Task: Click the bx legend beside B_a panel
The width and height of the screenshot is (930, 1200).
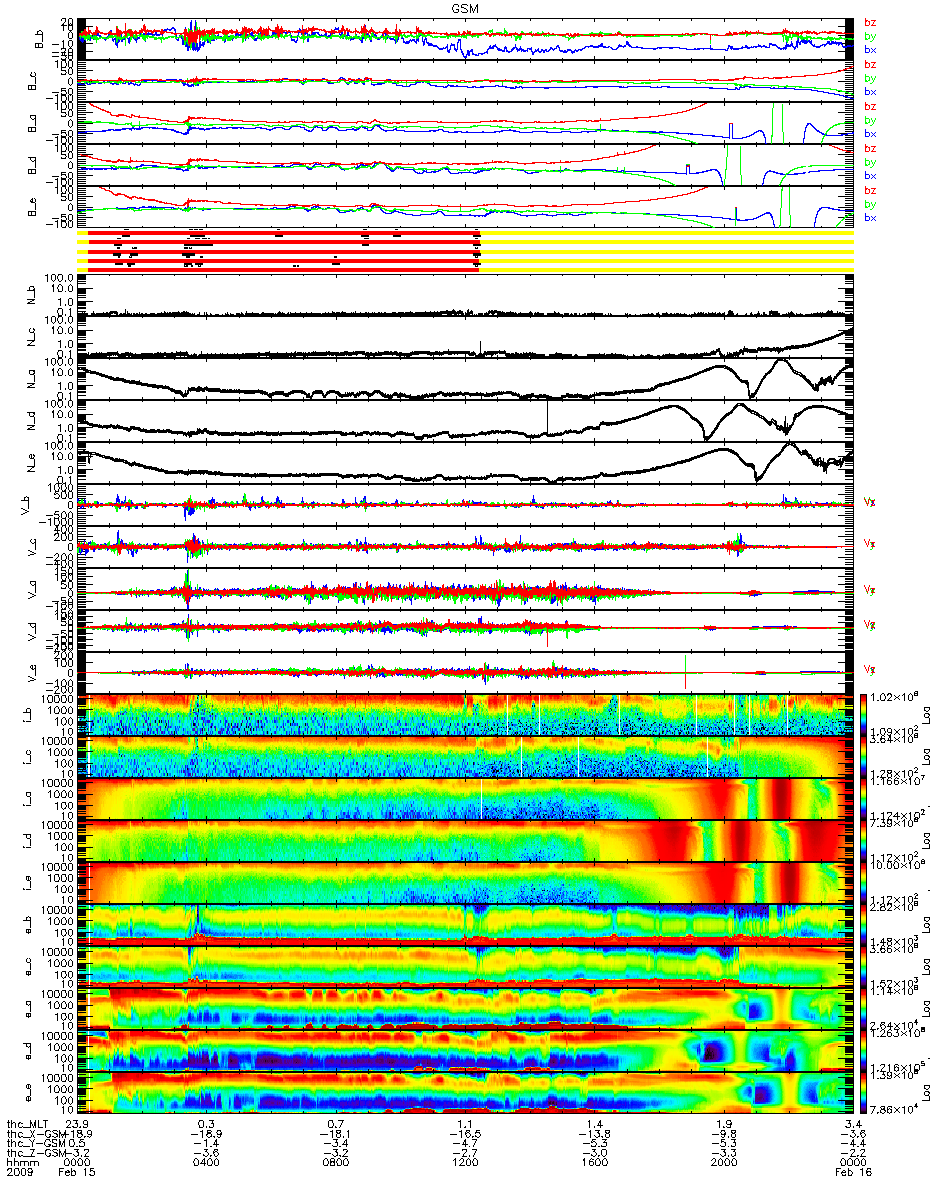Action: point(870,133)
